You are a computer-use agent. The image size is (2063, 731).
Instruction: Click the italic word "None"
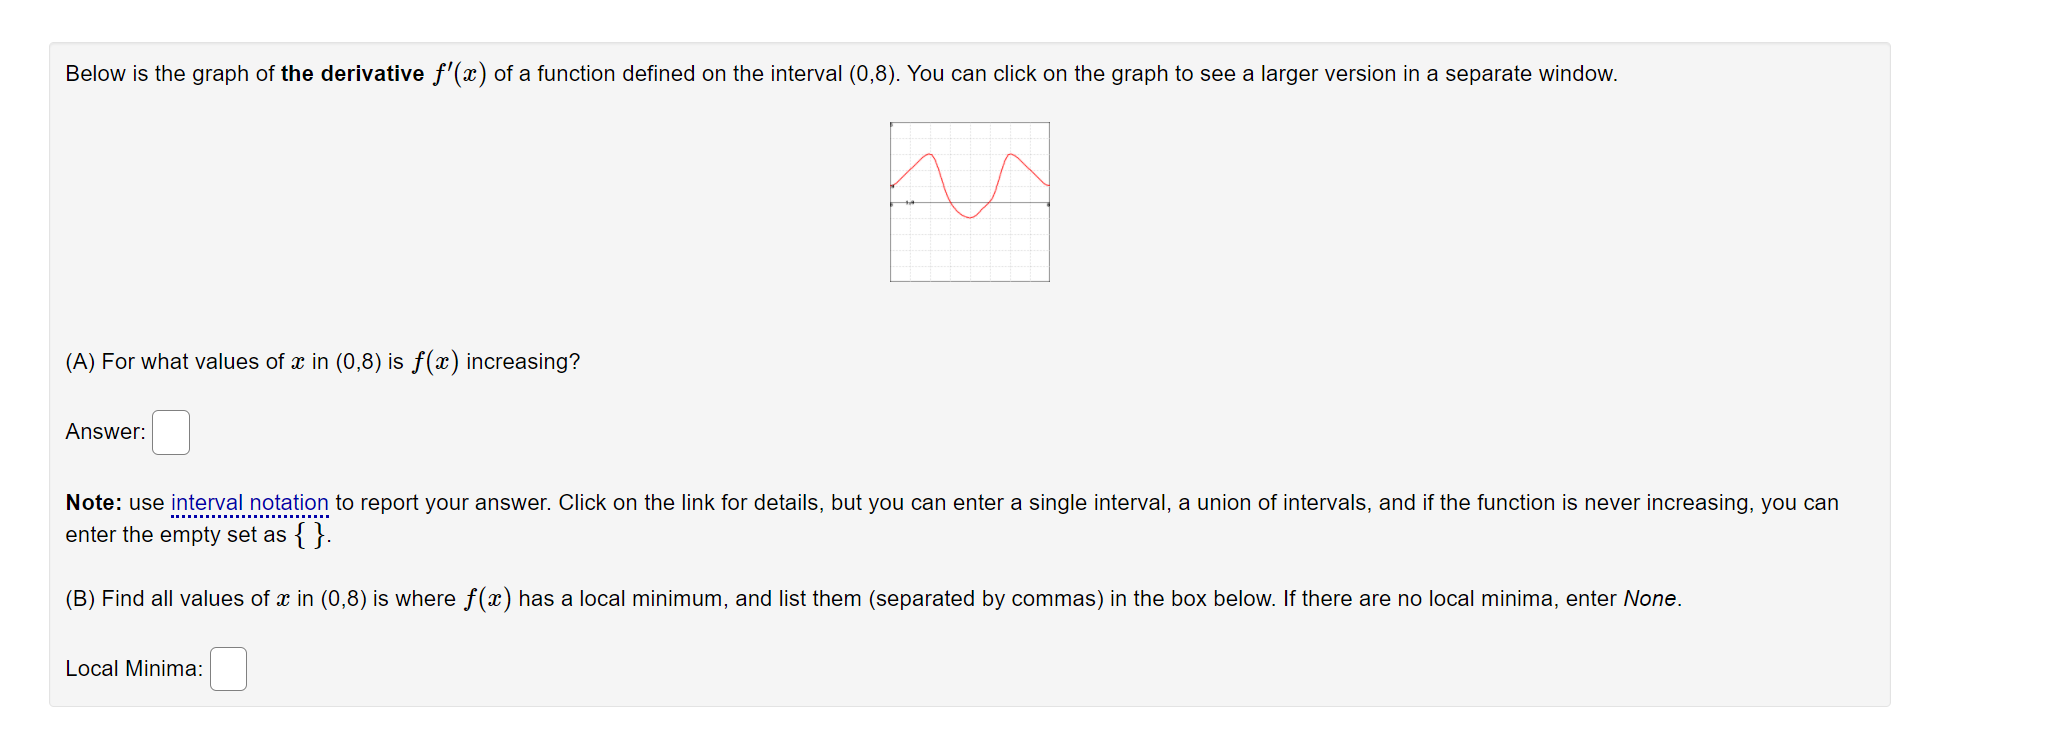[1650, 598]
